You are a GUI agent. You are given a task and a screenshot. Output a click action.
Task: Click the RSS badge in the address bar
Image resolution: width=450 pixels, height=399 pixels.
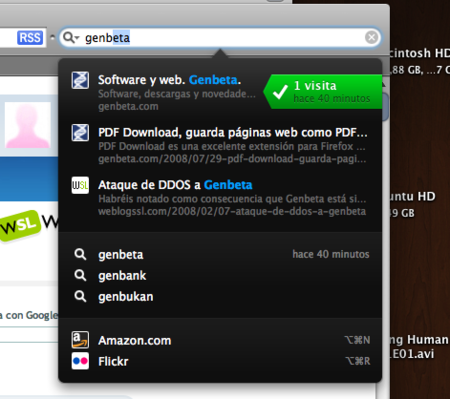coord(30,38)
